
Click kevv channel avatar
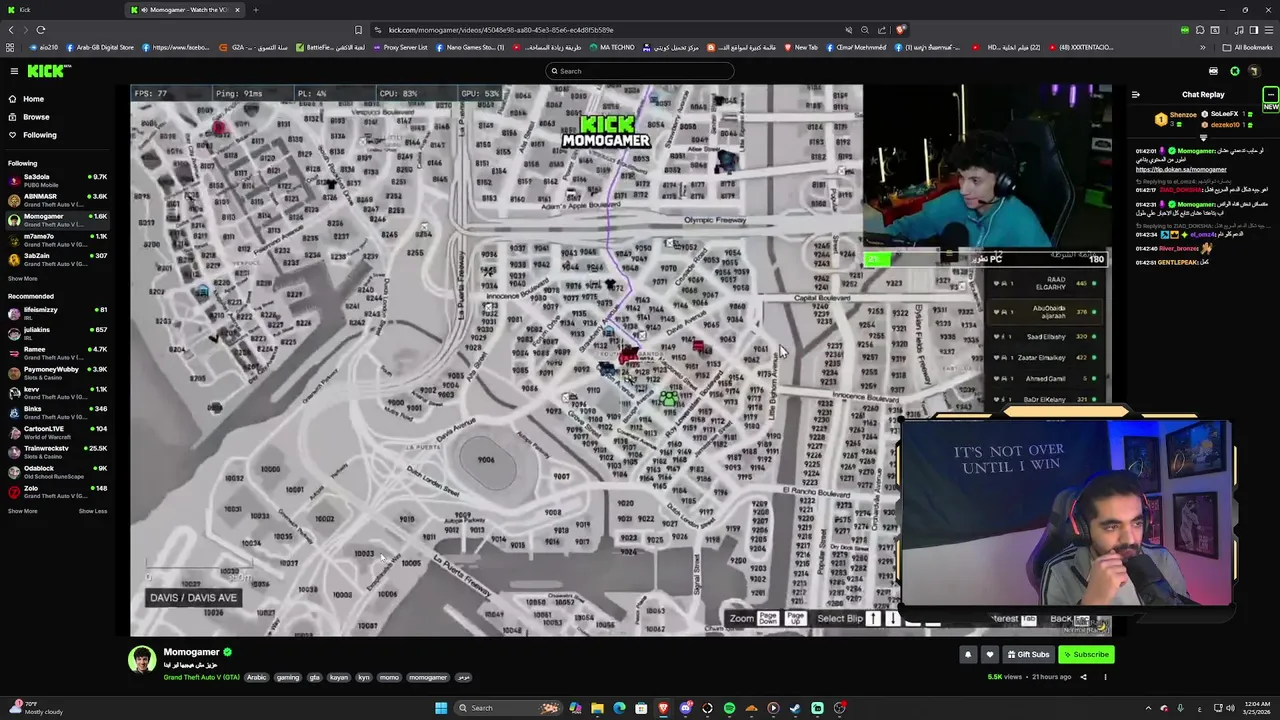click(14, 393)
